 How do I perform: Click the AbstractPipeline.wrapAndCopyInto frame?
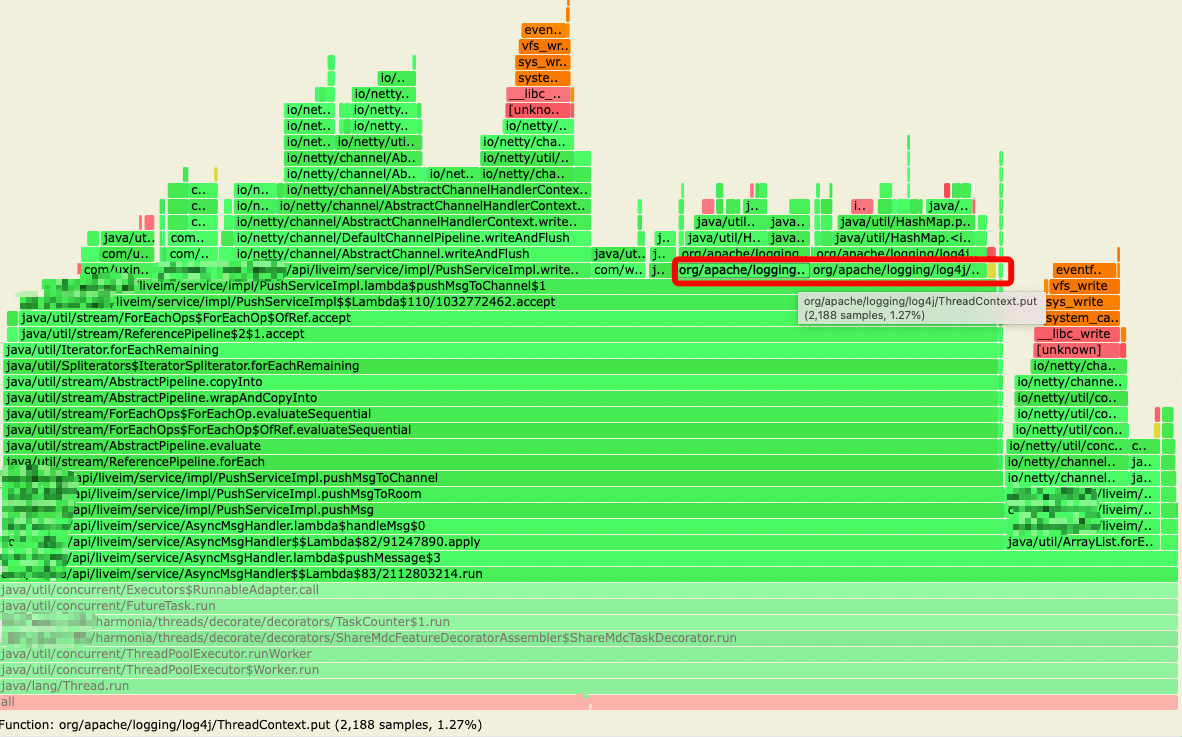[x=500, y=398]
